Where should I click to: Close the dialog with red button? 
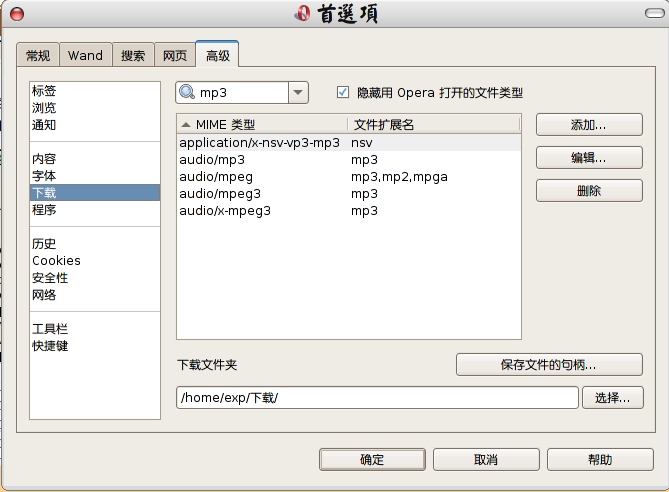coord(17,14)
